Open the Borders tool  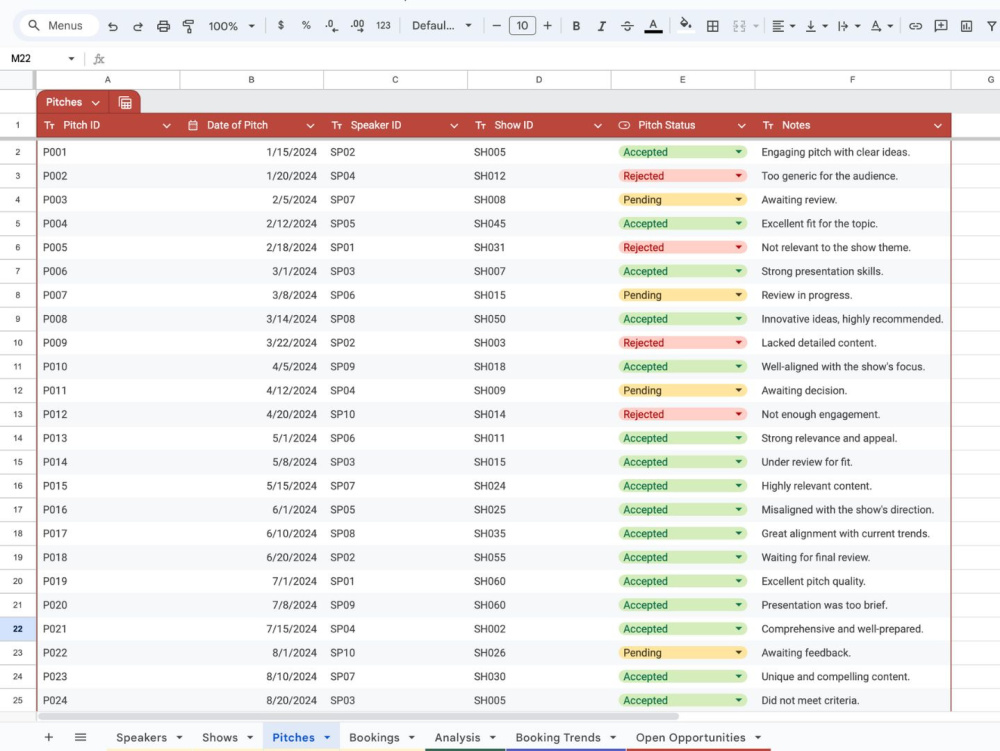point(712,26)
